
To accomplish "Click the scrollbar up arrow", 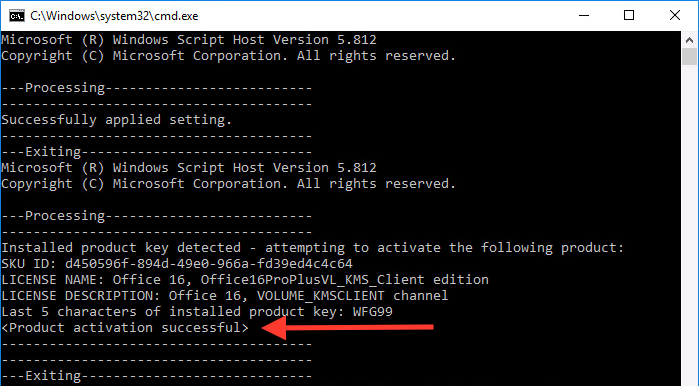I will (x=690, y=40).
